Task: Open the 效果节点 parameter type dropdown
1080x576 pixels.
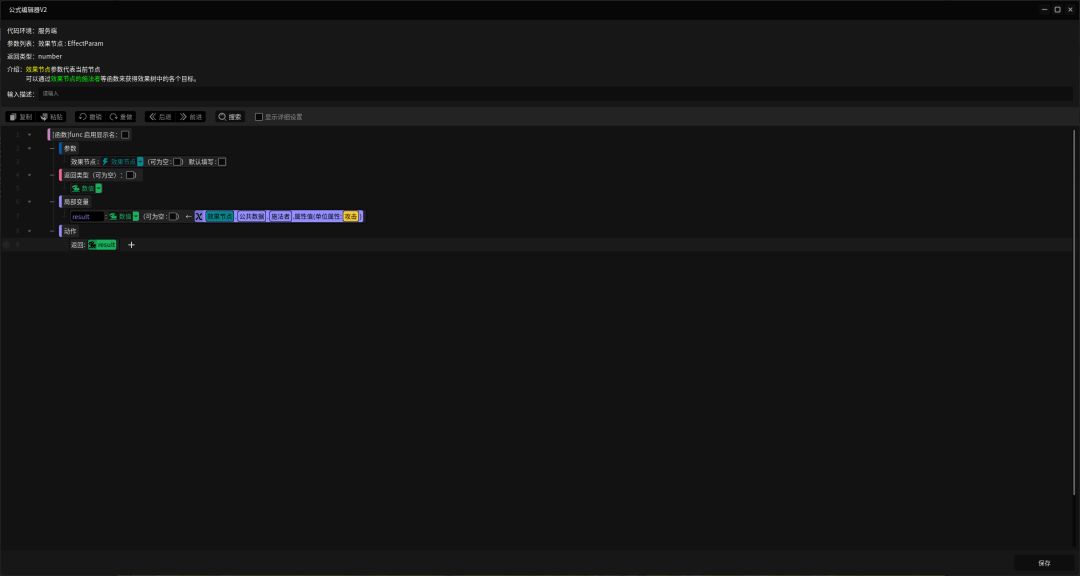Action: pos(140,162)
